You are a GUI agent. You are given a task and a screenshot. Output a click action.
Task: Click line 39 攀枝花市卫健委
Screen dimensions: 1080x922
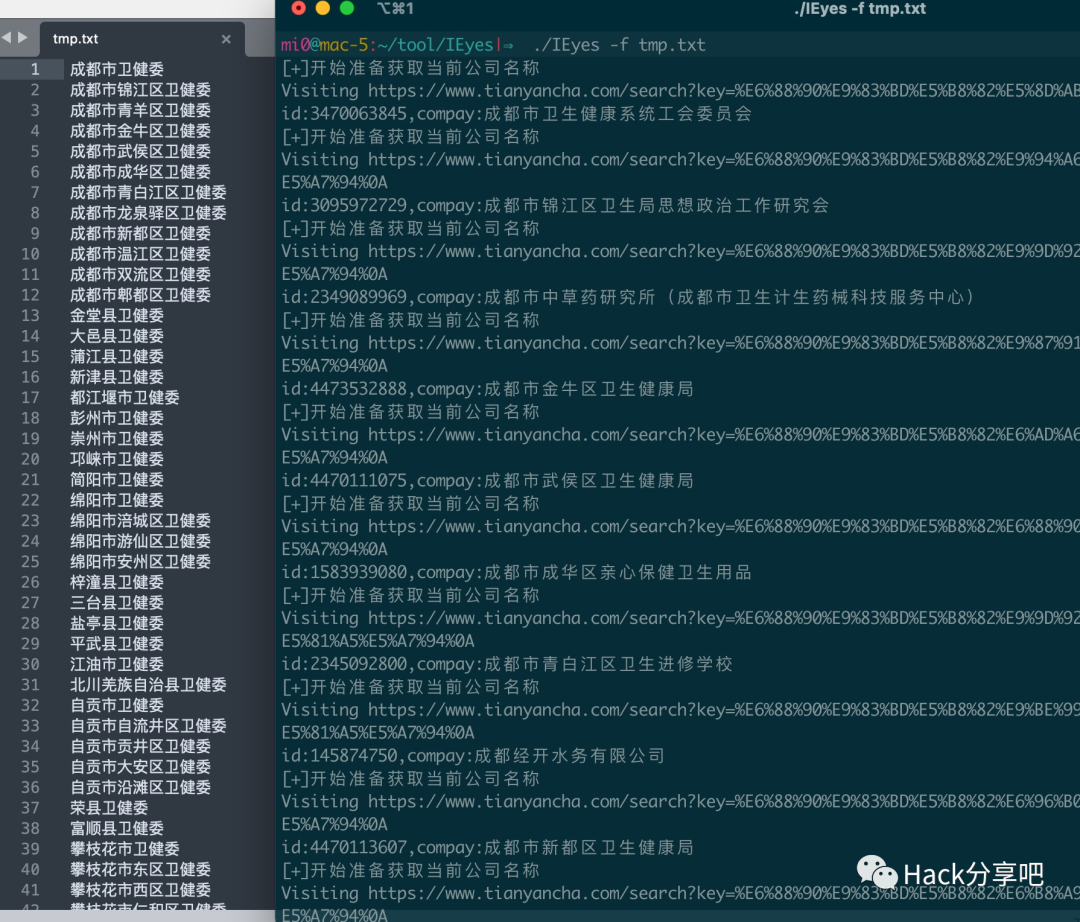click(x=125, y=849)
